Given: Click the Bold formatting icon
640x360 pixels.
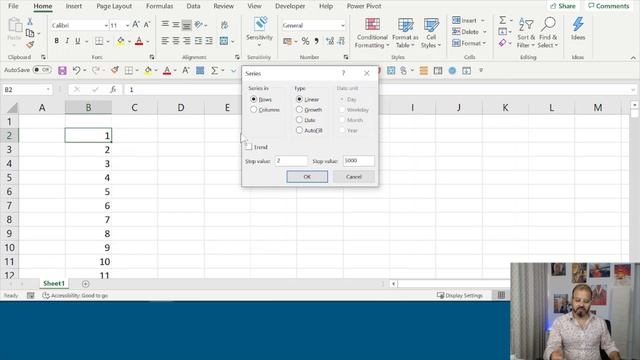Looking at the screenshot, I should pyautogui.click(x=56, y=41).
